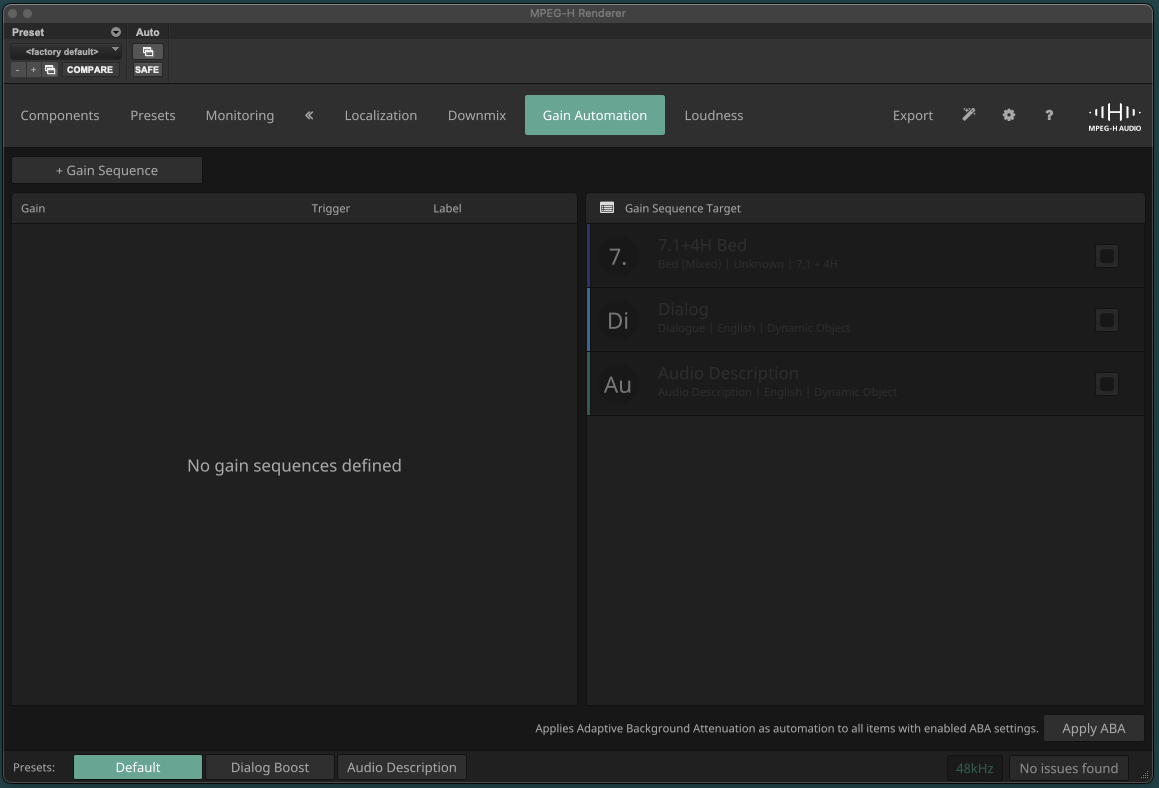1159x788 pixels.
Task: Click the Gain Sequence Target list icon
Action: [x=607, y=208]
